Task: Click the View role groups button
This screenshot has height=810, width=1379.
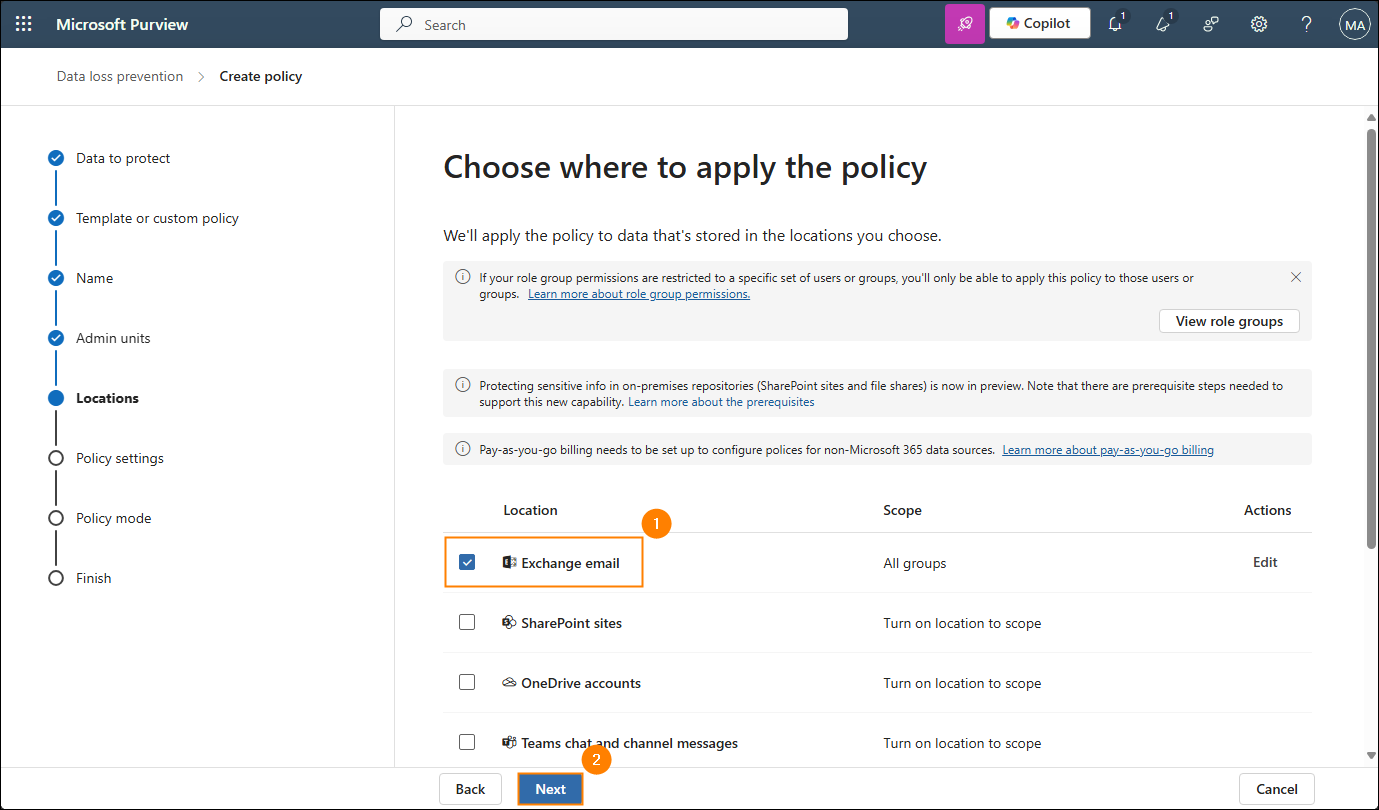Action: 1229,321
